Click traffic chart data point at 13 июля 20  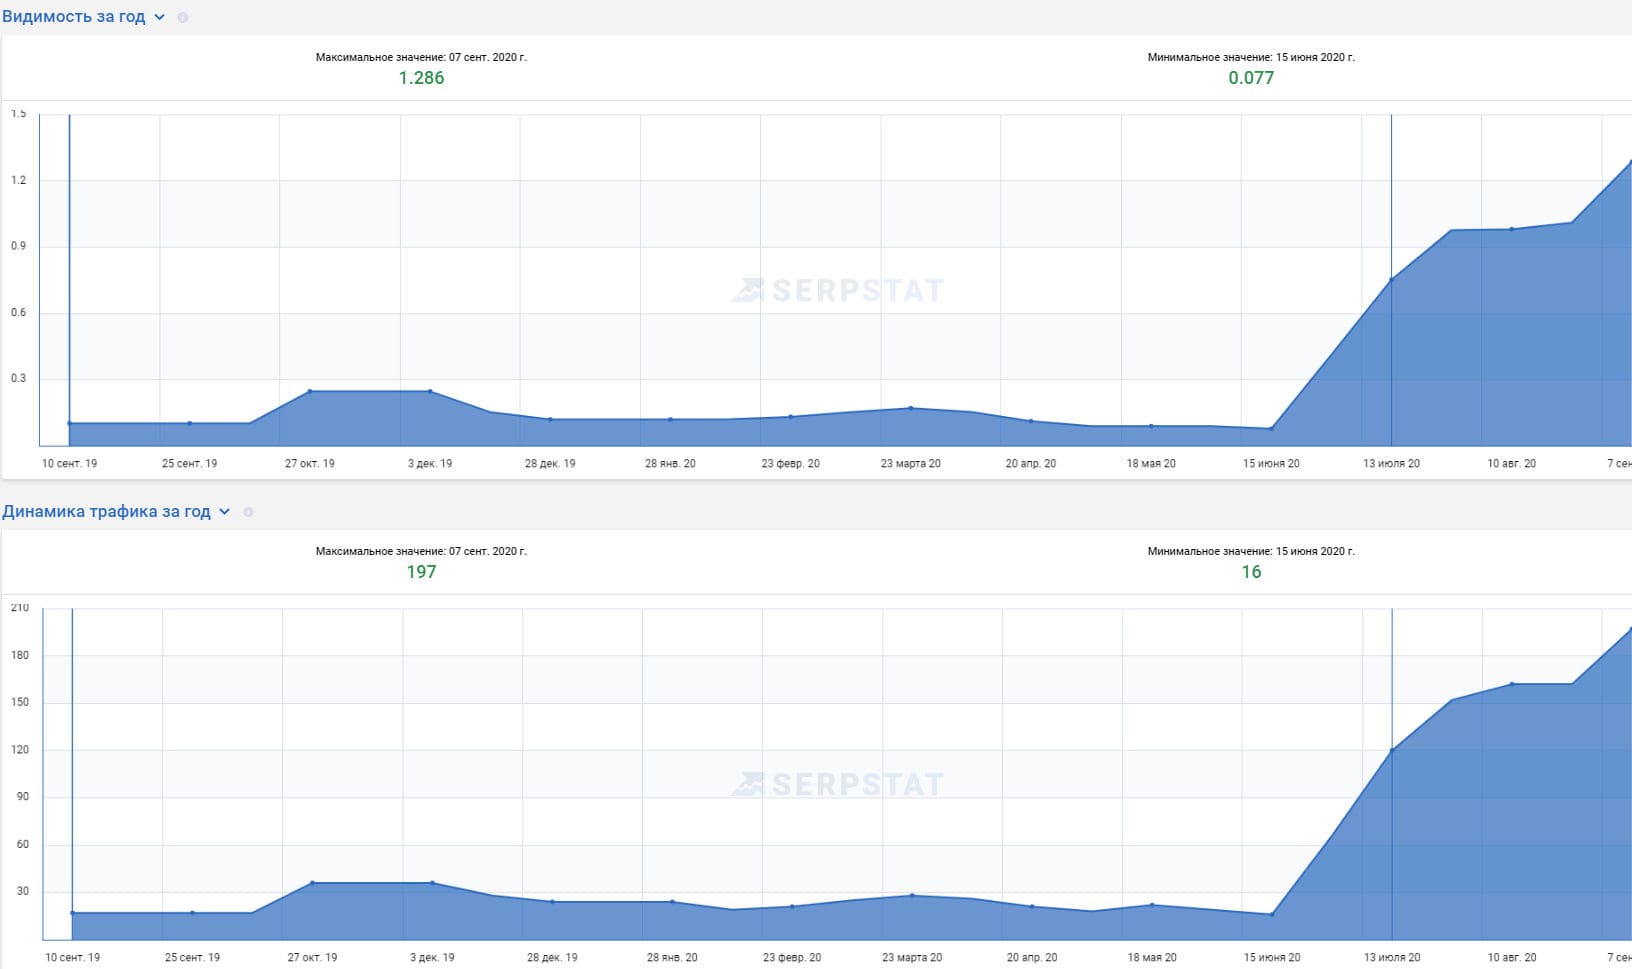click(1392, 750)
